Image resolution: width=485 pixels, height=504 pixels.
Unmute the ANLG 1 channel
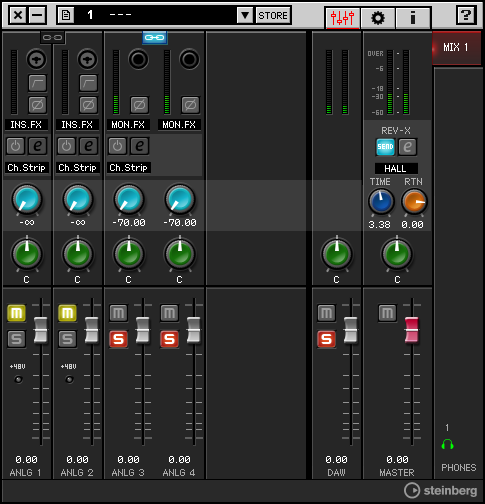coord(16,313)
